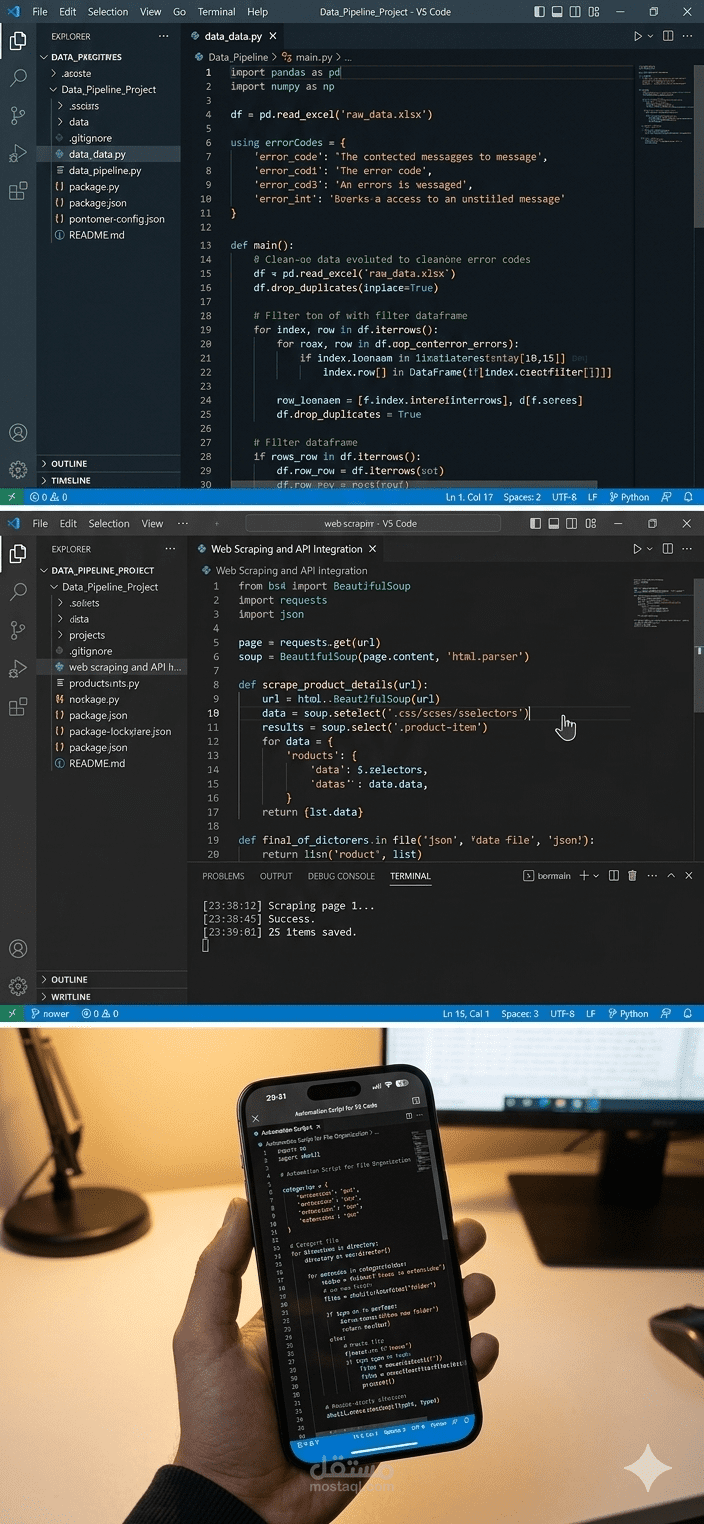The height and width of the screenshot is (1524, 704).
Task: Change Python language mode in Data_Pipeline_Project window
Action: point(629,497)
